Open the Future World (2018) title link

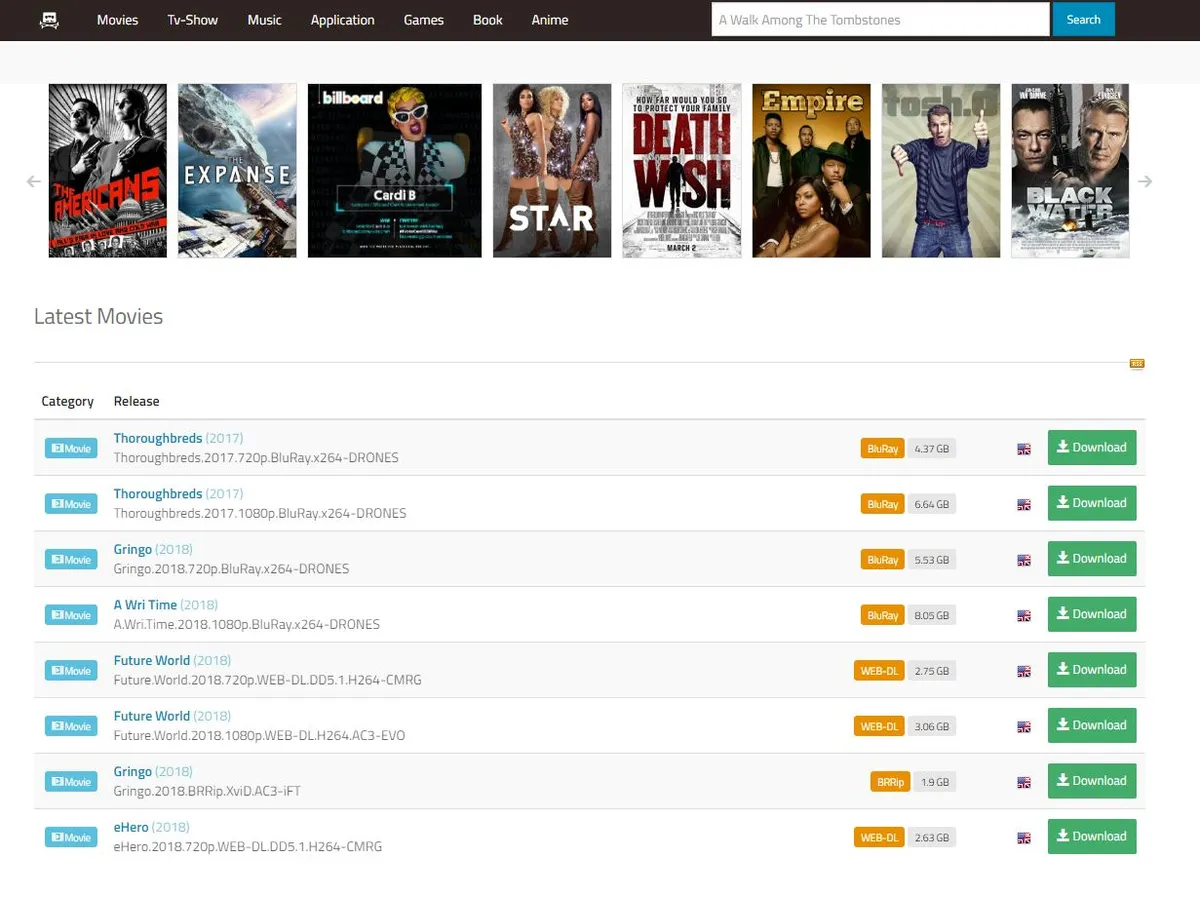coord(151,660)
